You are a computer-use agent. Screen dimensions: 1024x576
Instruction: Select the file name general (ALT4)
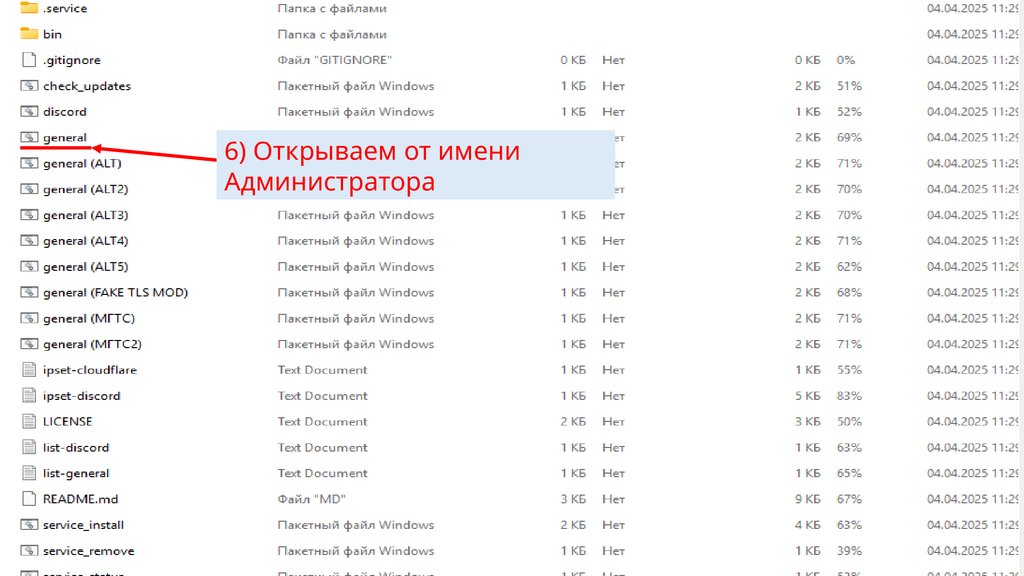(86, 241)
